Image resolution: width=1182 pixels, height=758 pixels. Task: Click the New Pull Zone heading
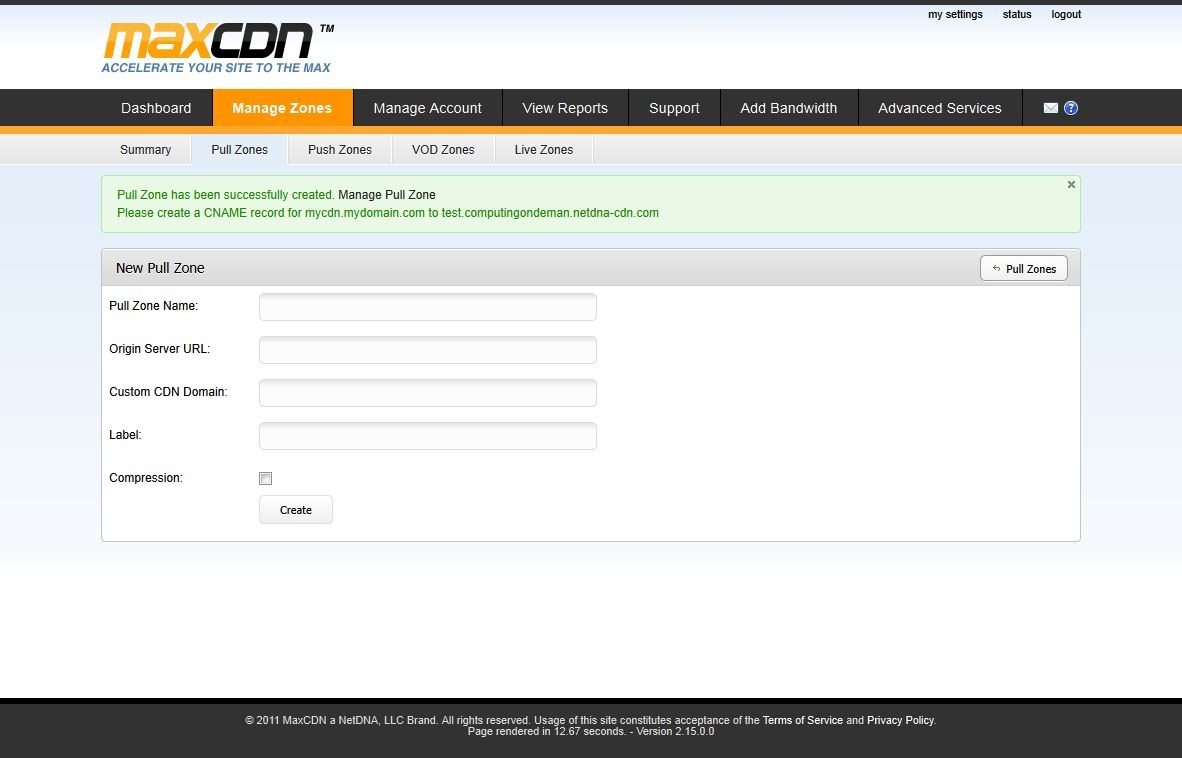click(x=160, y=267)
